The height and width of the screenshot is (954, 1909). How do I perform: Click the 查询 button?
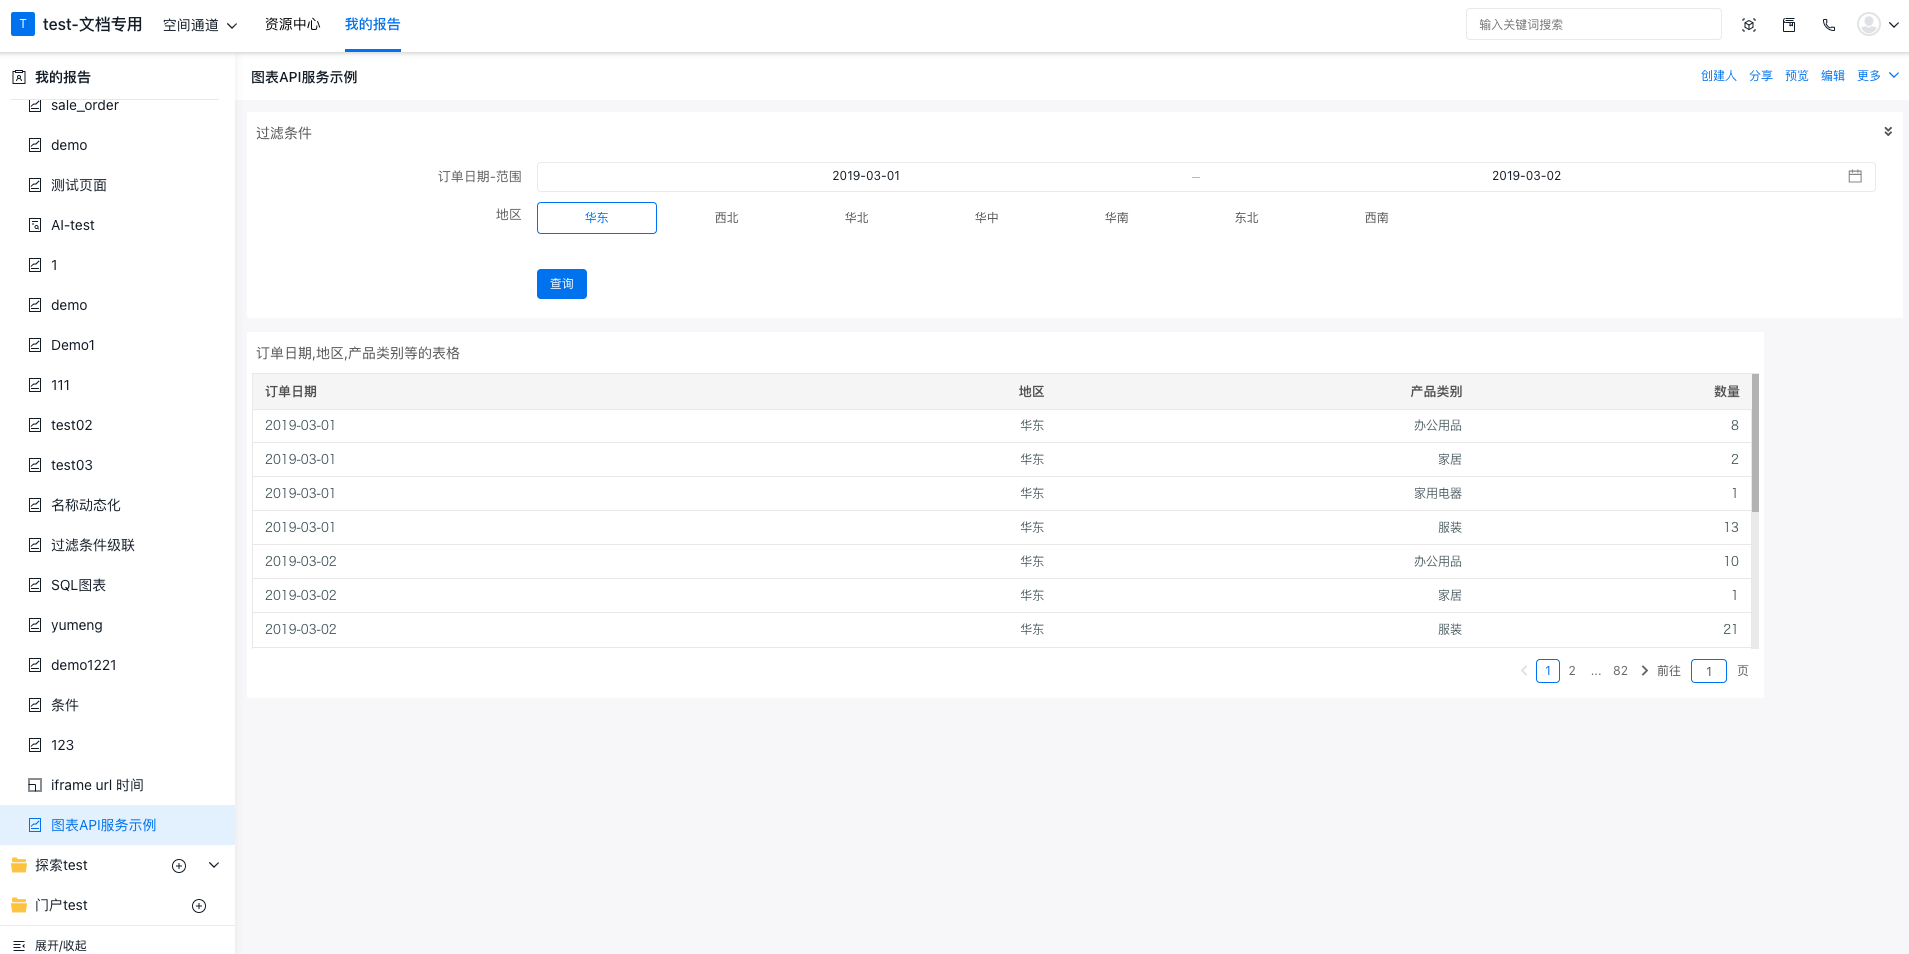pos(562,284)
